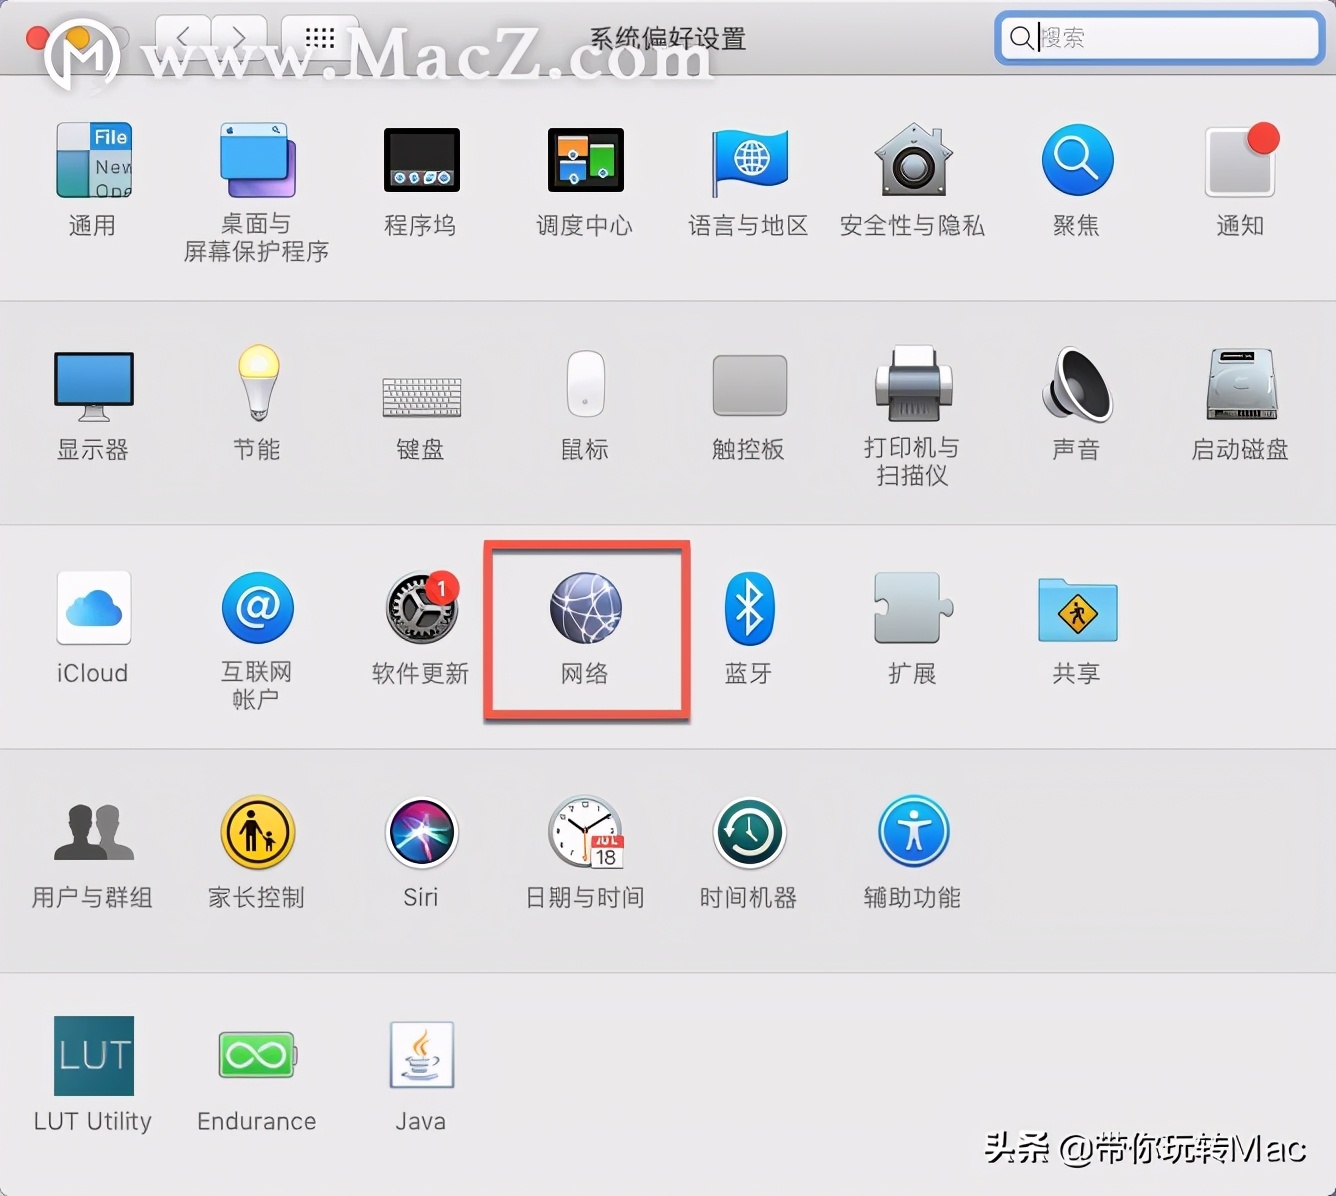Open the iCloud preference pane

click(93, 607)
